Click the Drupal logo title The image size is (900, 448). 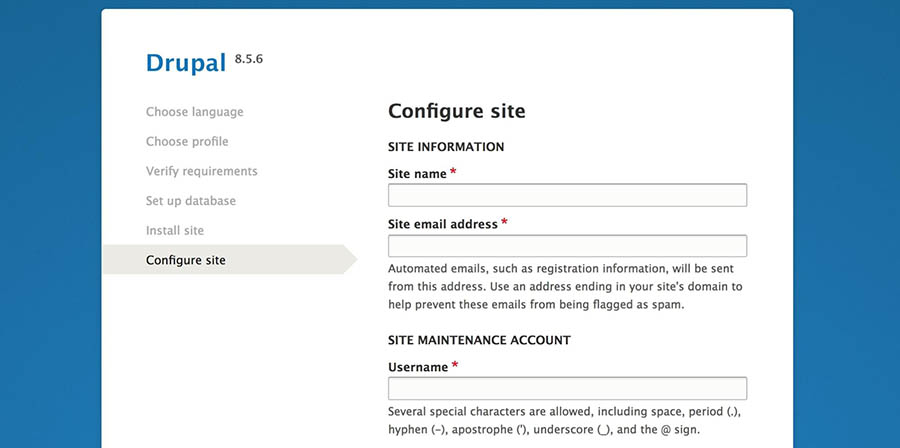click(x=186, y=63)
